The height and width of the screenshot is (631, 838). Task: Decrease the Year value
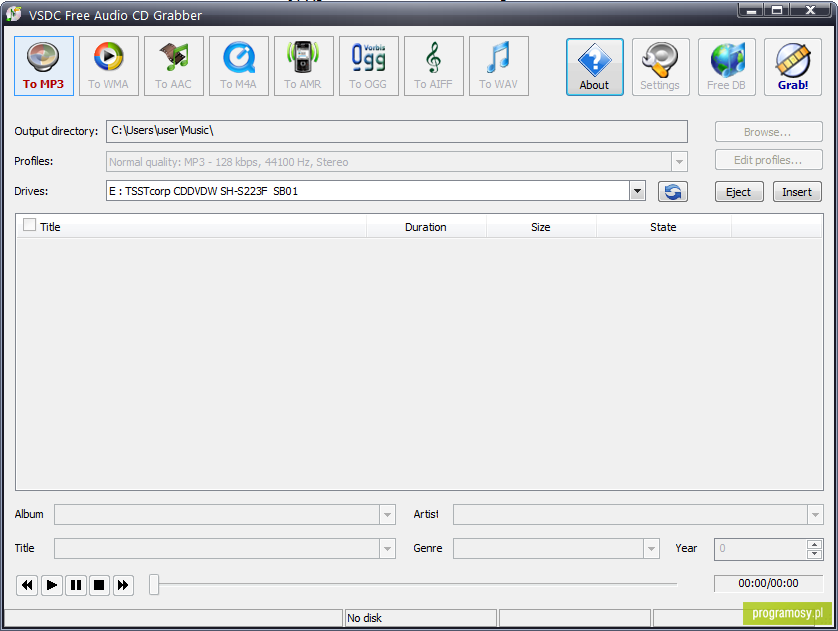point(814,554)
